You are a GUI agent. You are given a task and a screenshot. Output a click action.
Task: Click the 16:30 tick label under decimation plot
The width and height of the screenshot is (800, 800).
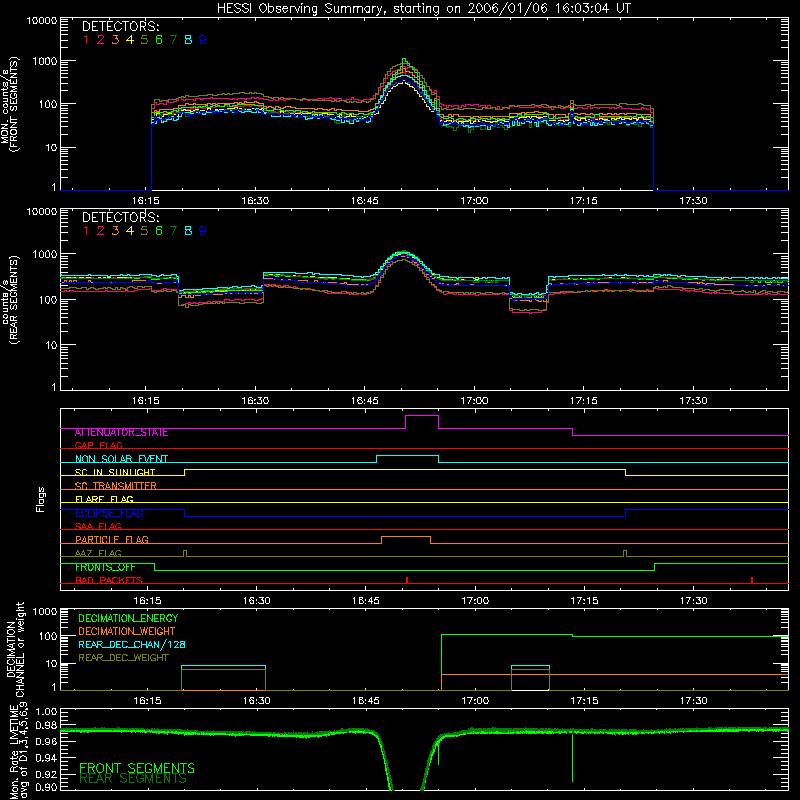(257, 701)
